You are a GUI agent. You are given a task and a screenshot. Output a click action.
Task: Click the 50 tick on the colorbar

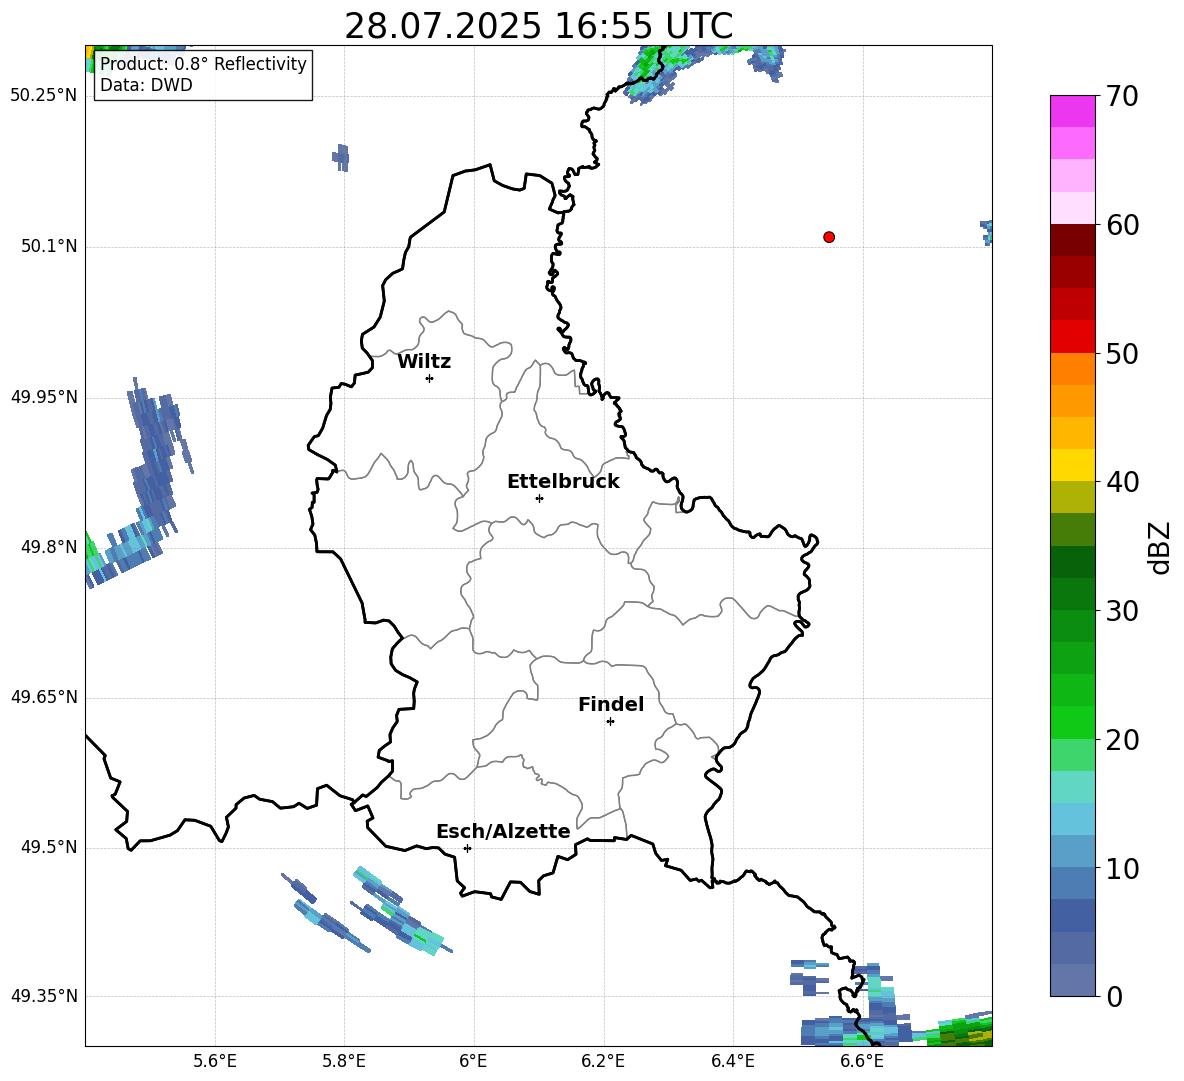[x=1122, y=354]
